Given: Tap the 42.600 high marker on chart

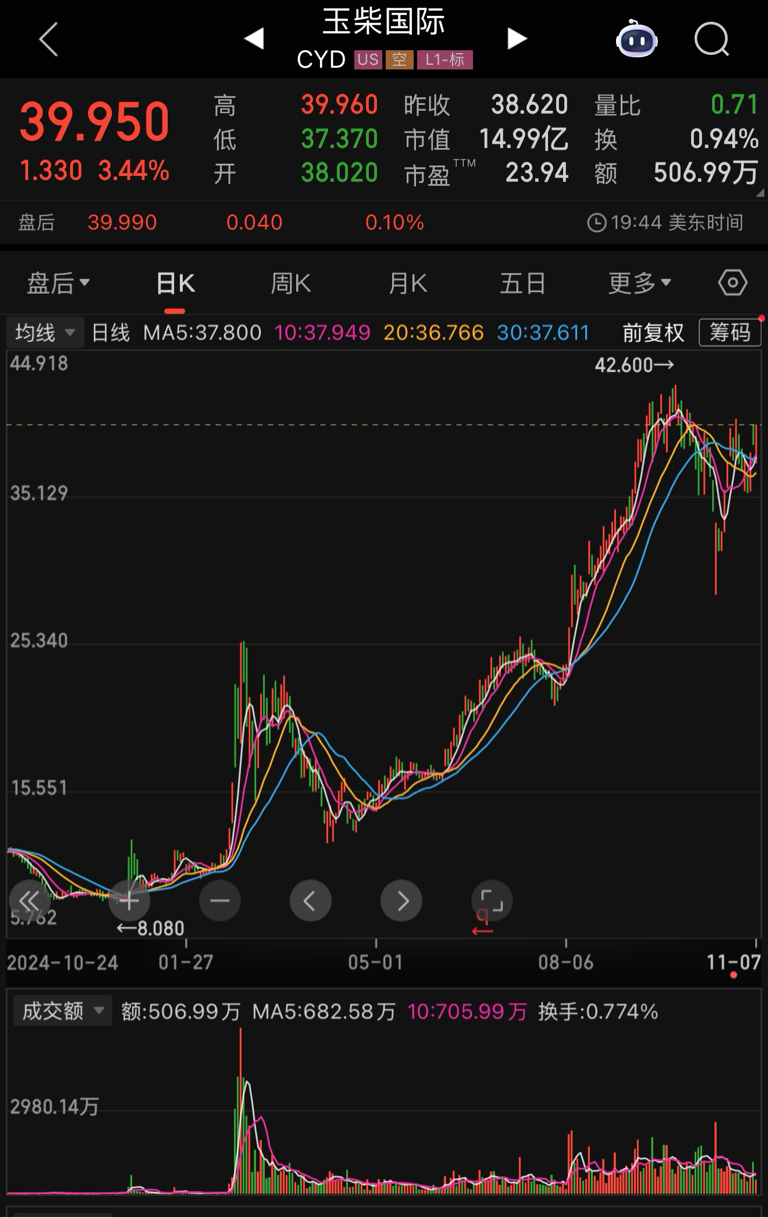Looking at the screenshot, I should click(634, 366).
